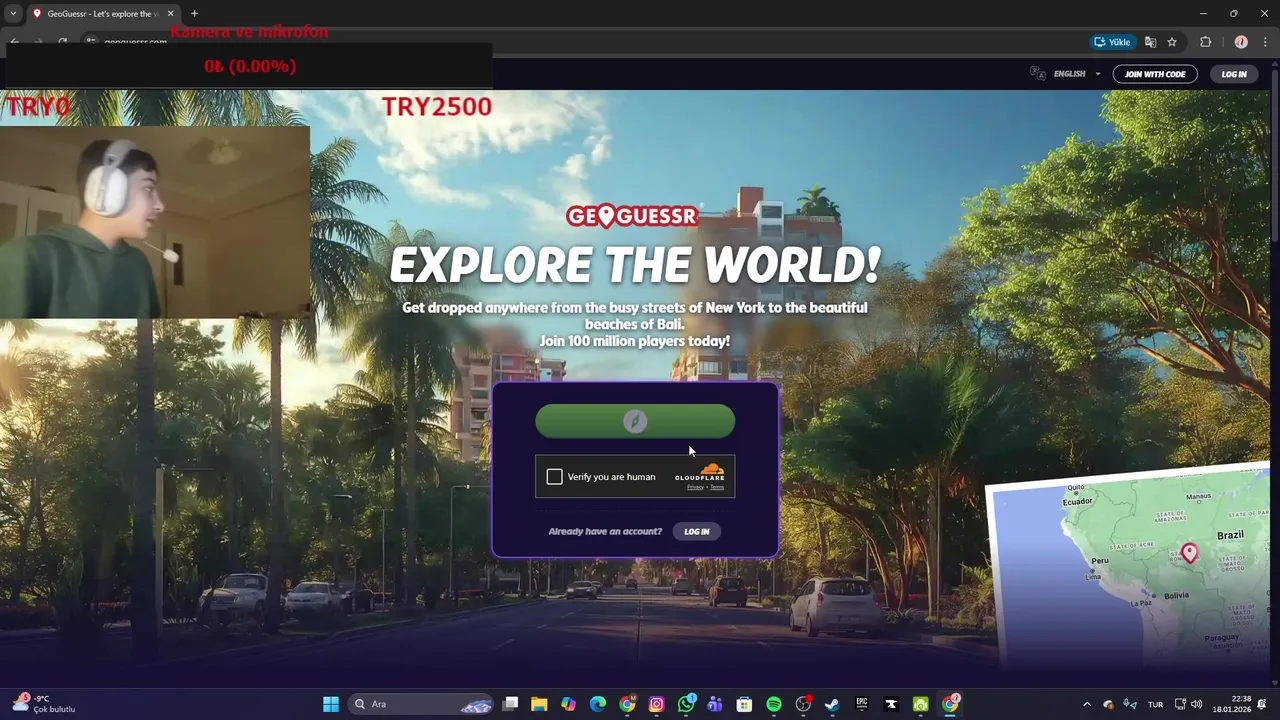Open the clock showing 22:38

pos(1231,704)
